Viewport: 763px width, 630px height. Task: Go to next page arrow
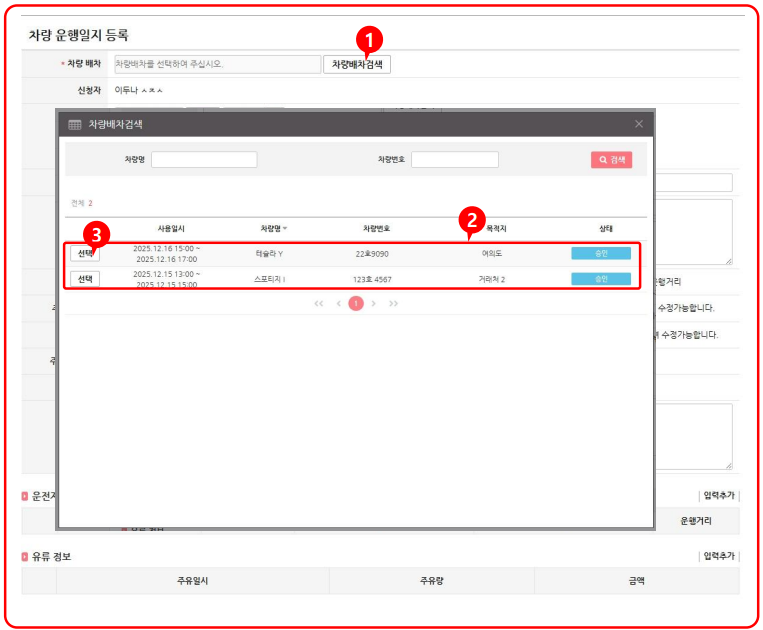click(x=374, y=303)
